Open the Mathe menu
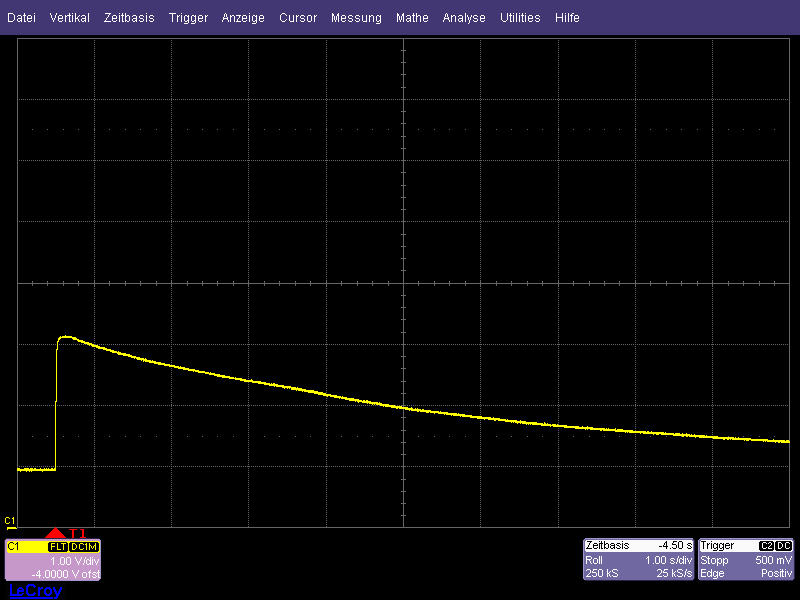The width and height of the screenshot is (800, 600). coord(412,18)
